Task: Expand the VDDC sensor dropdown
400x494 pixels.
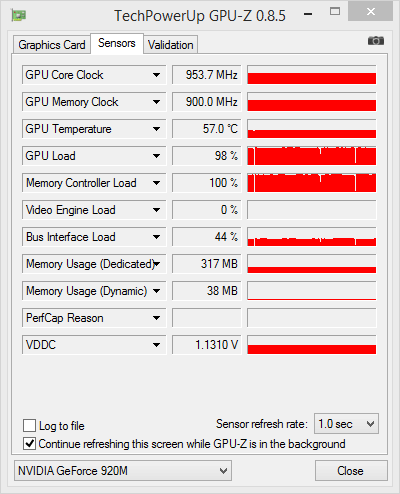Action: coord(156,345)
